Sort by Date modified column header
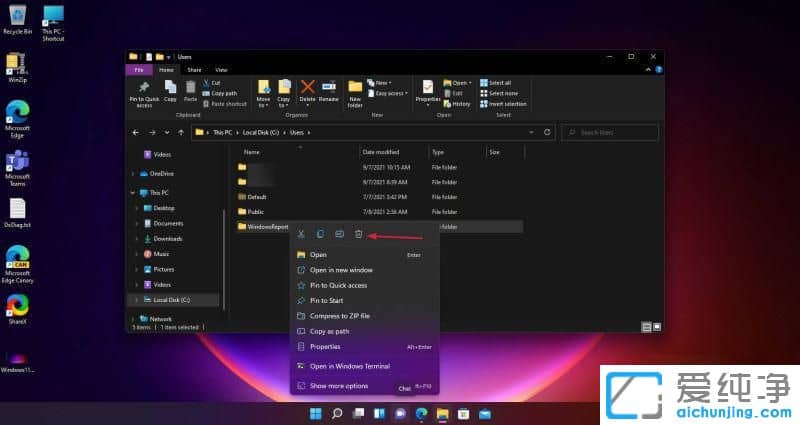 [381, 152]
